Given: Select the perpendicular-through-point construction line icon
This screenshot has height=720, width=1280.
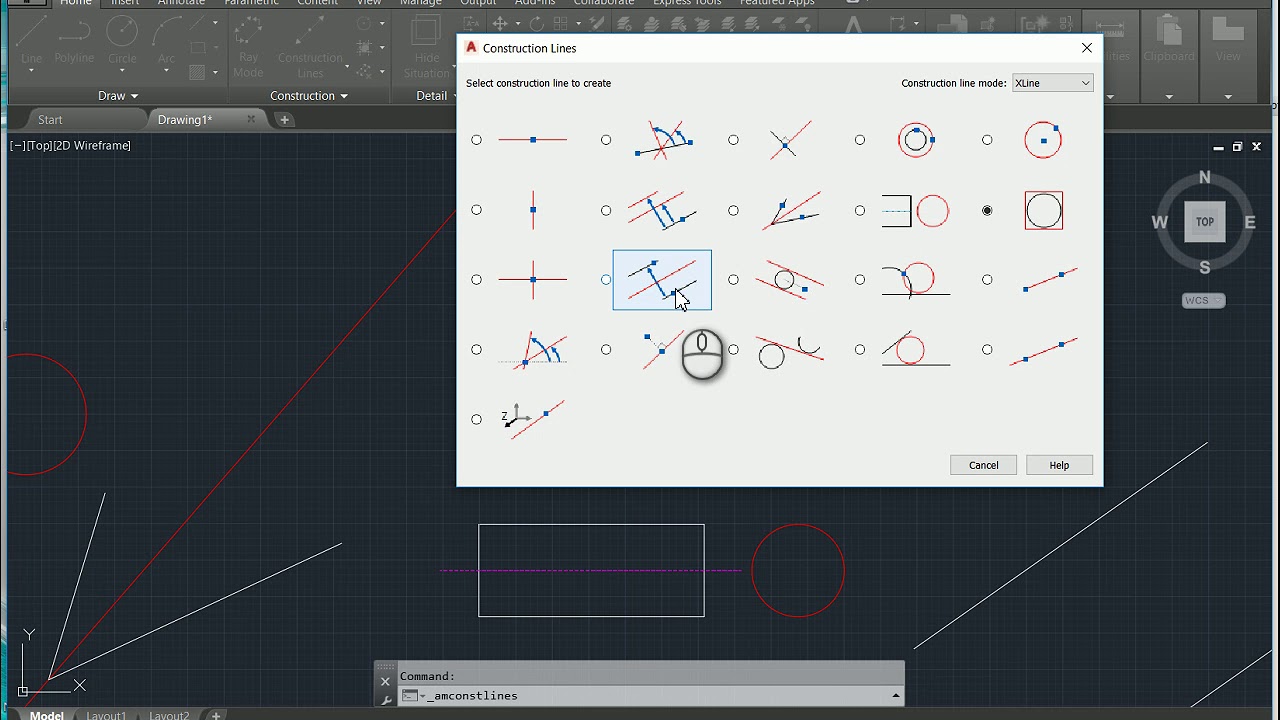Looking at the screenshot, I should point(662,350).
